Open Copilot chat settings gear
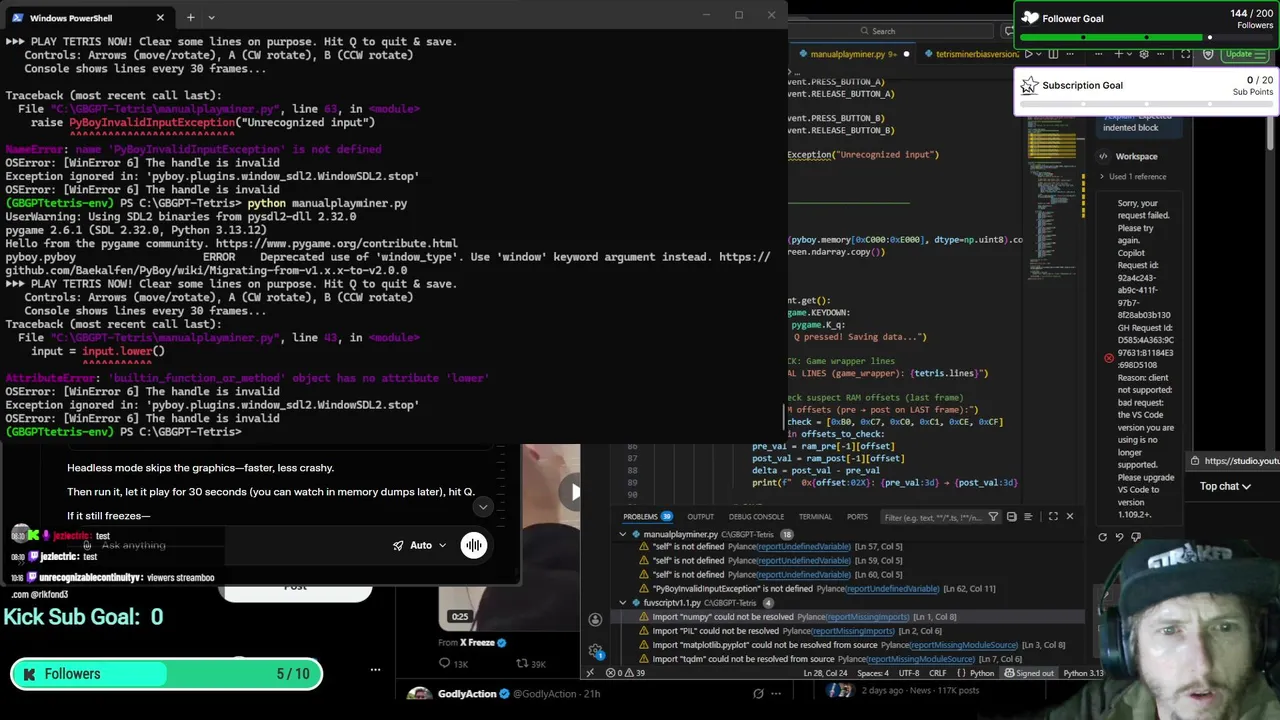This screenshot has height=720, width=1280. [x=1144, y=54]
